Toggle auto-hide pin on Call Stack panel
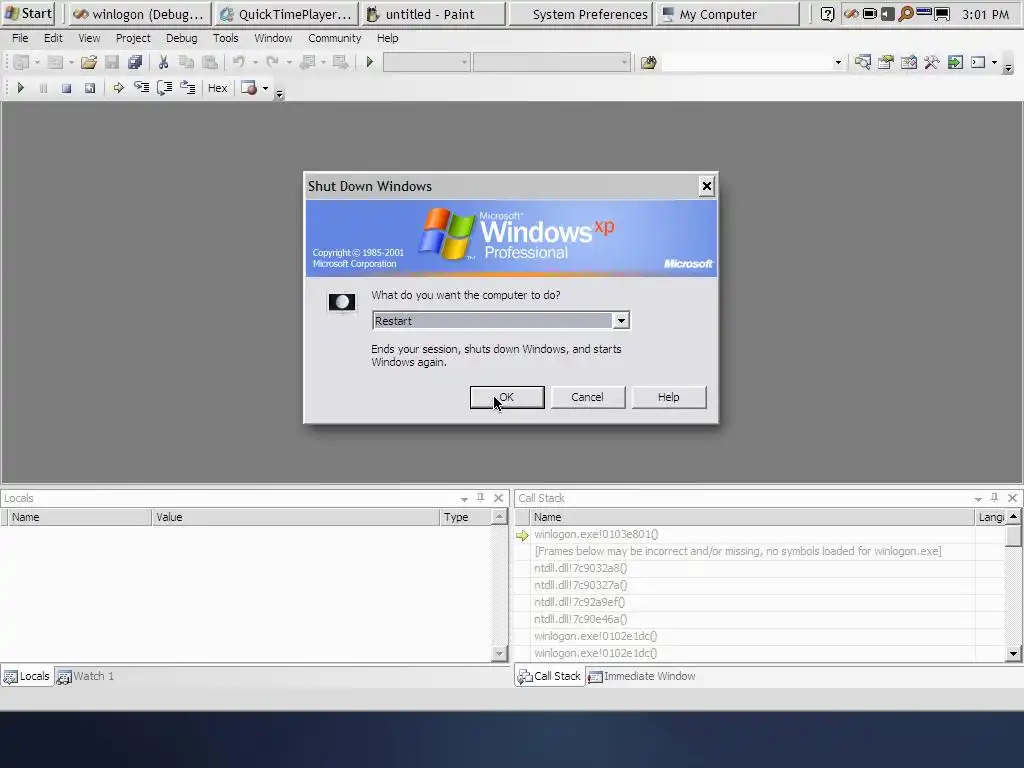The height and width of the screenshot is (768, 1024). pyautogui.click(x=995, y=498)
